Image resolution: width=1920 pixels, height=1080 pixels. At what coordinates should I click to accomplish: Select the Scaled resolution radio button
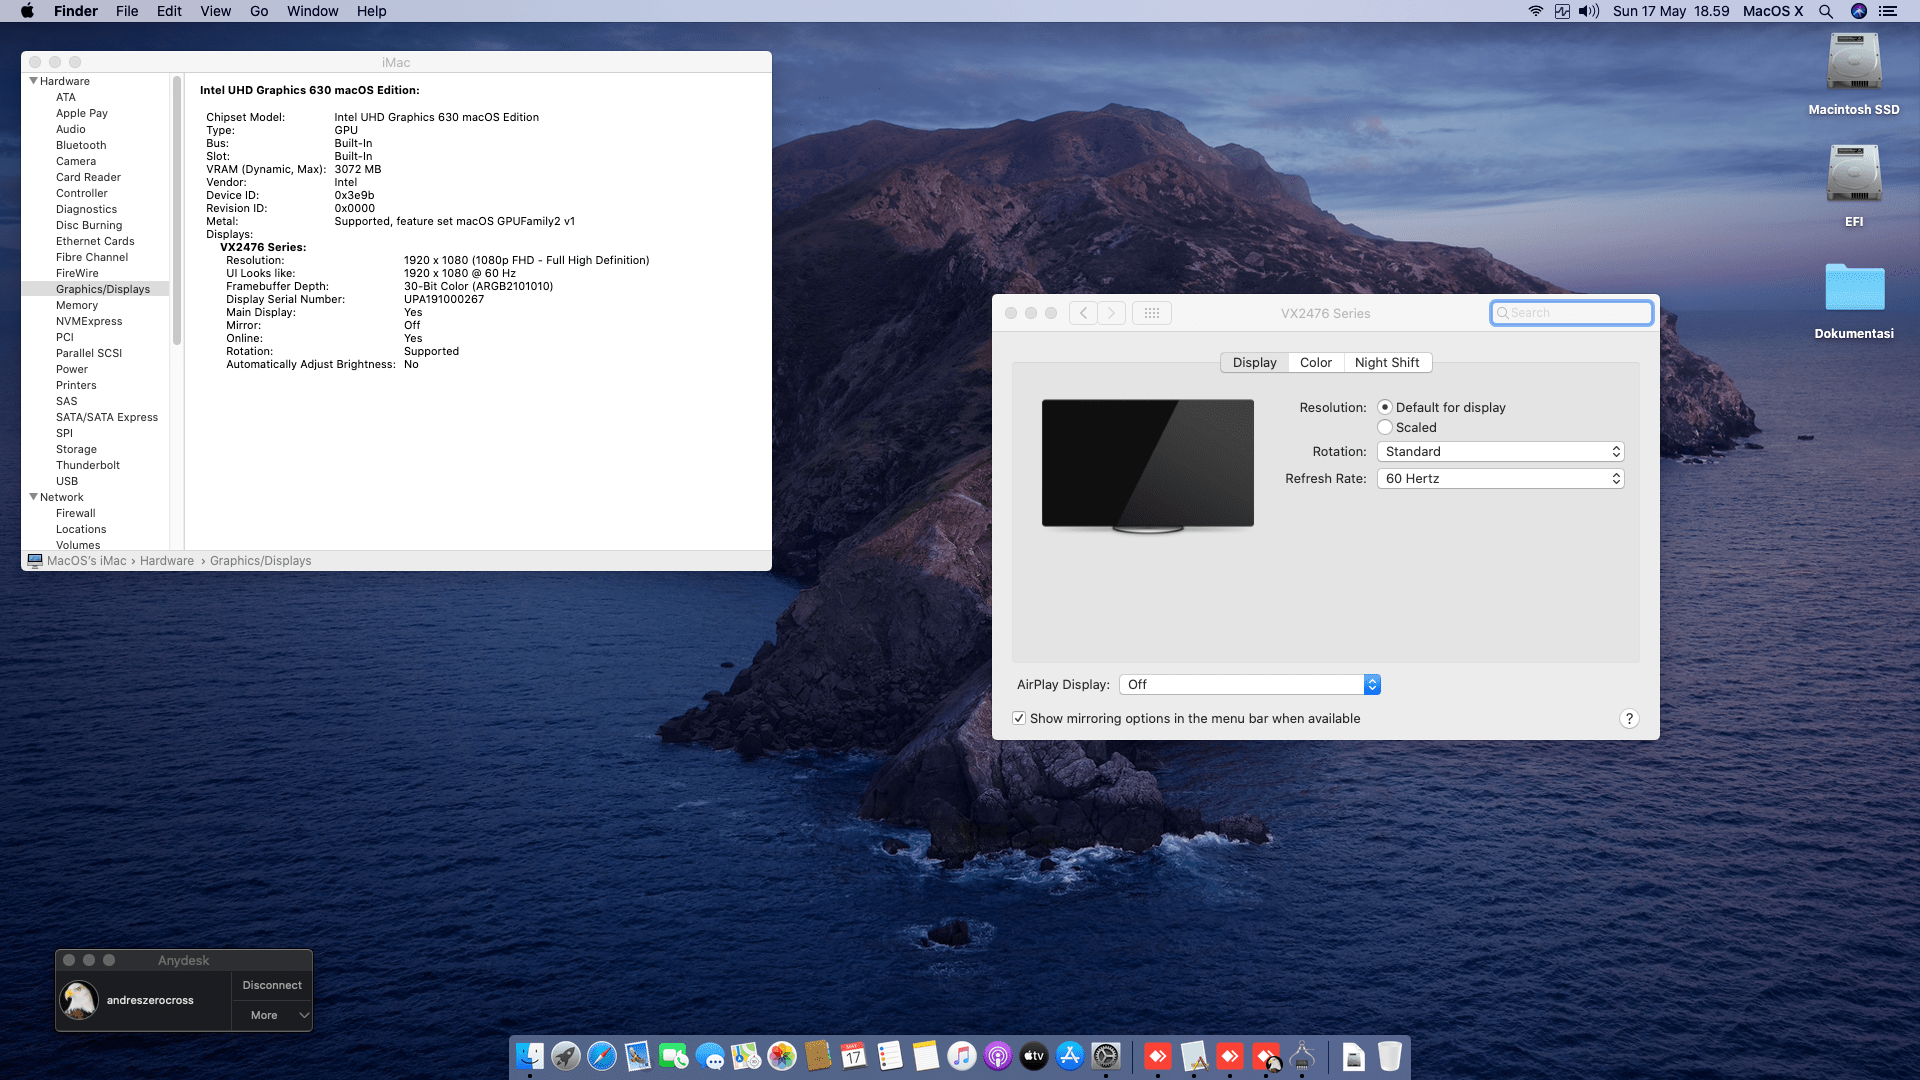pyautogui.click(x=1385, y=427)
